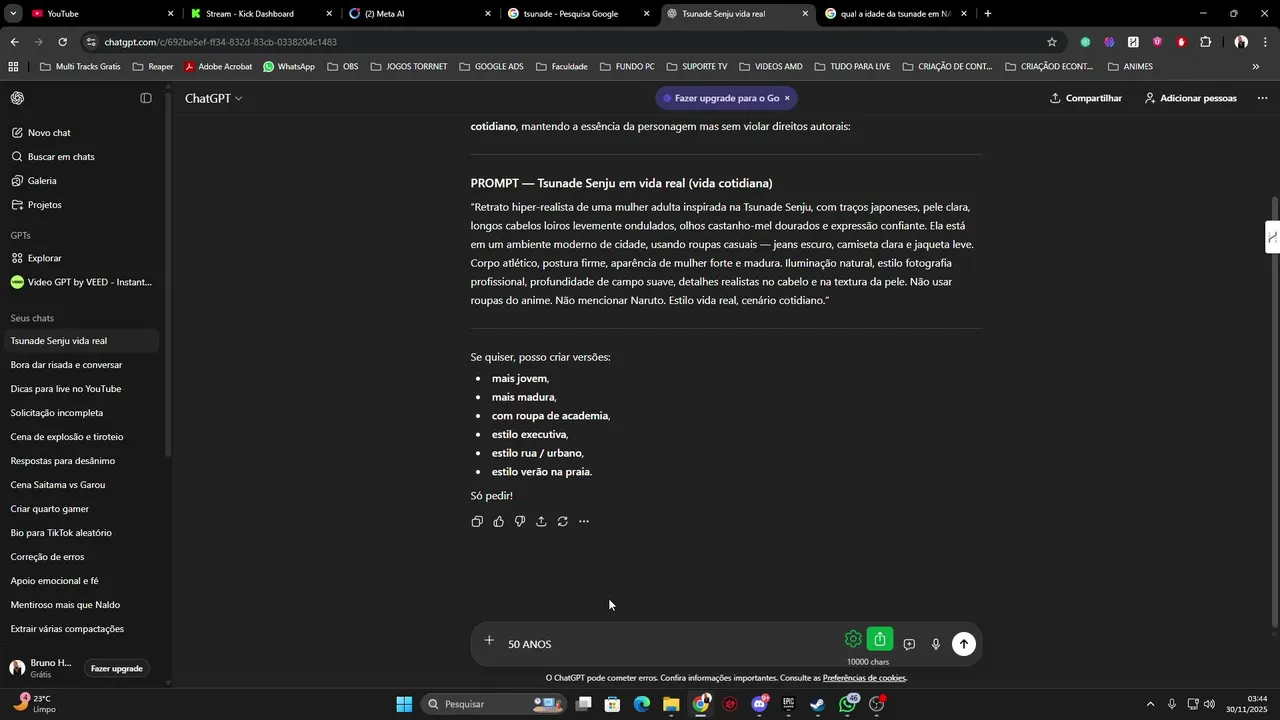This screenshot has width=1280, height=720.
Task: Open the Preferências de cookies link
Action: [x=864, y=678]
